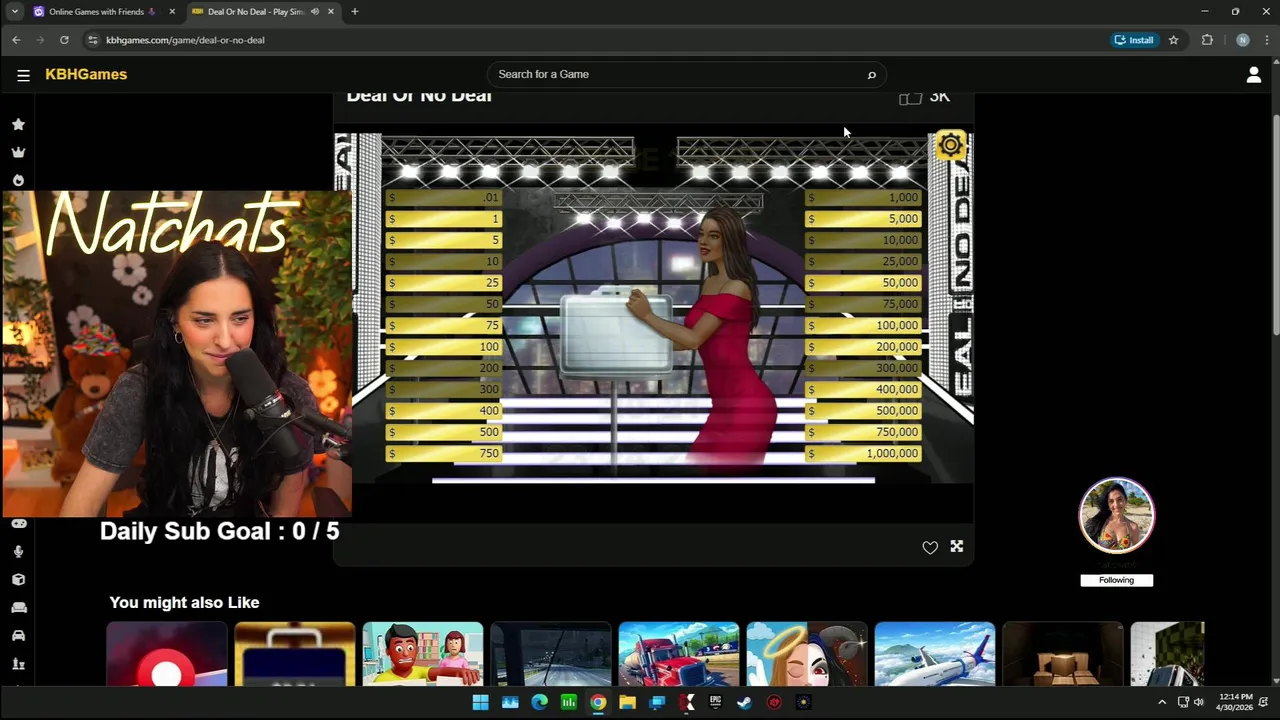The height and width of the screenshot is (720, 1280).
Task: Open Steam from taskbar
Action: (x=744, y=703)
